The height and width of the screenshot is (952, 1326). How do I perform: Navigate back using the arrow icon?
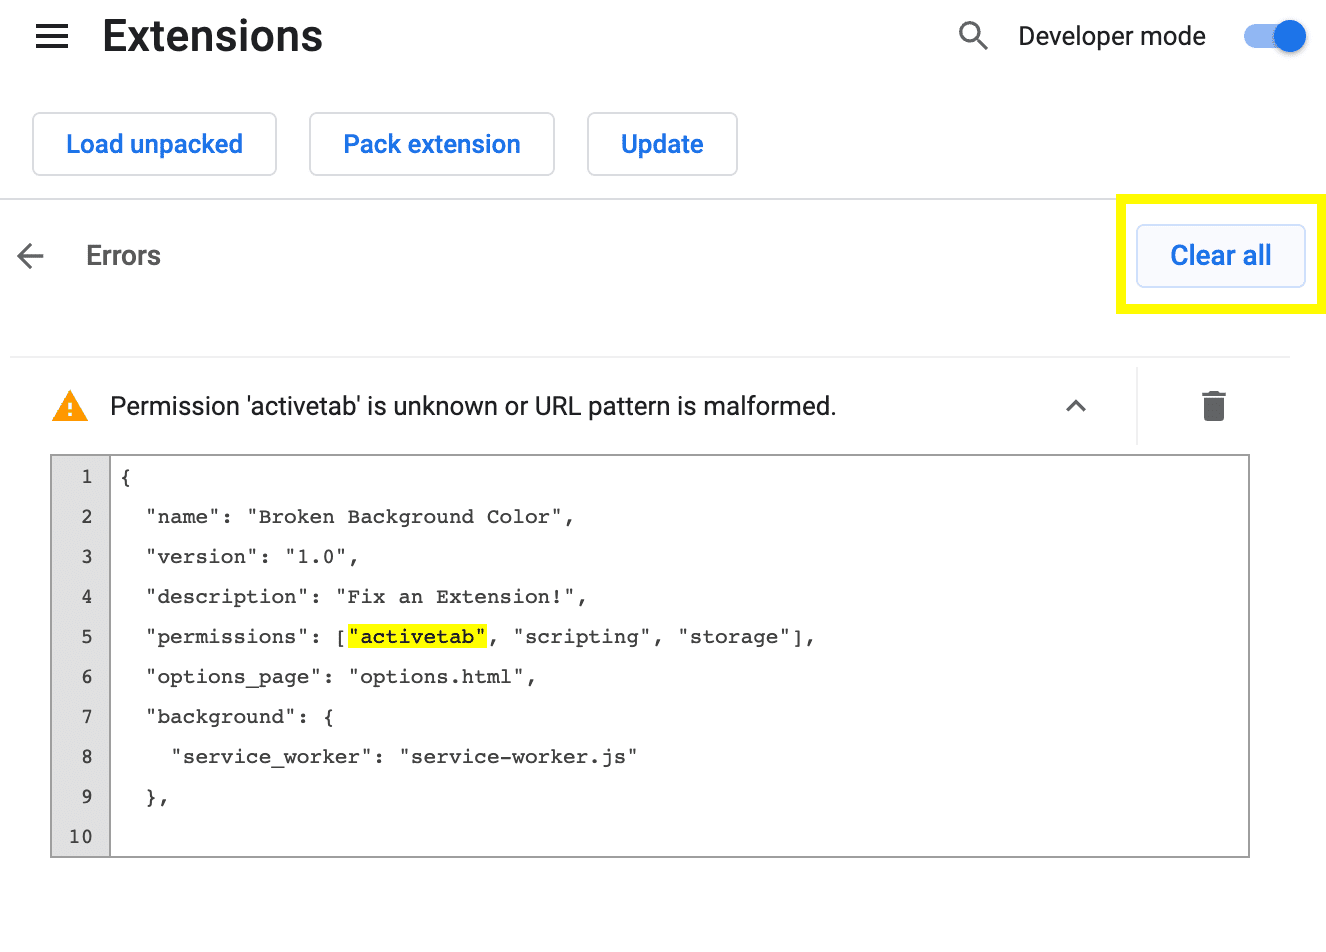tap(30, 256)
